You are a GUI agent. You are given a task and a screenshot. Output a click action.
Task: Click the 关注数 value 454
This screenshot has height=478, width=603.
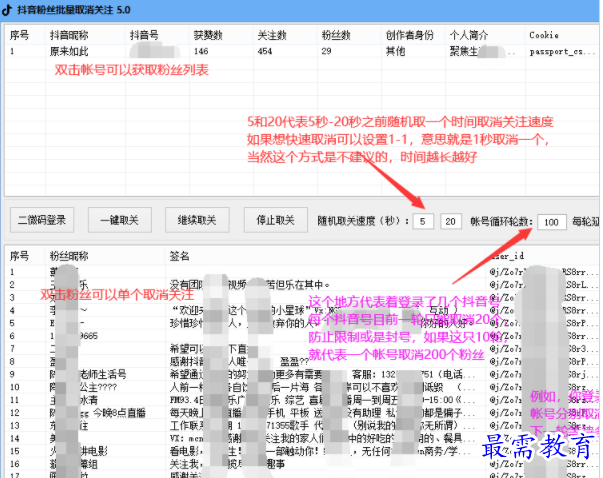coord(265,51)
